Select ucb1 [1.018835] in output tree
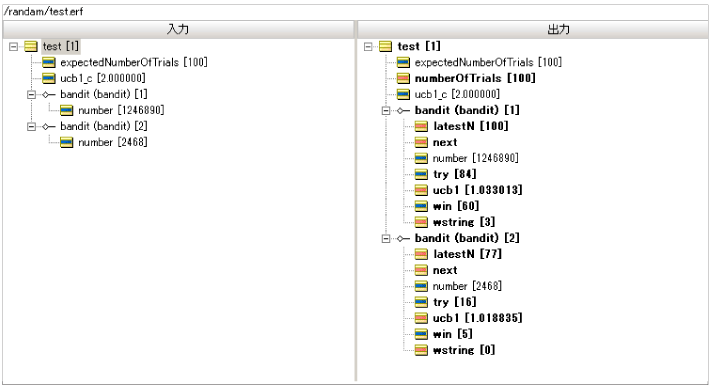This screenshot has width=710, height=389. pos(478,318)
